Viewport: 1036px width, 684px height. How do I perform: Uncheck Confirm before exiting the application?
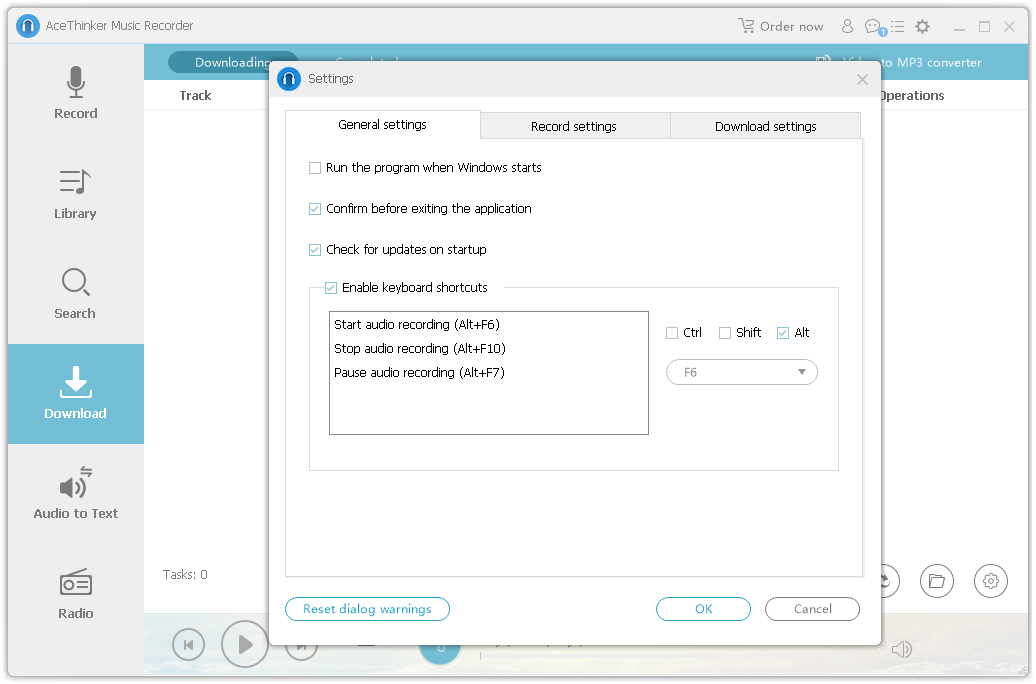(315, 209)
